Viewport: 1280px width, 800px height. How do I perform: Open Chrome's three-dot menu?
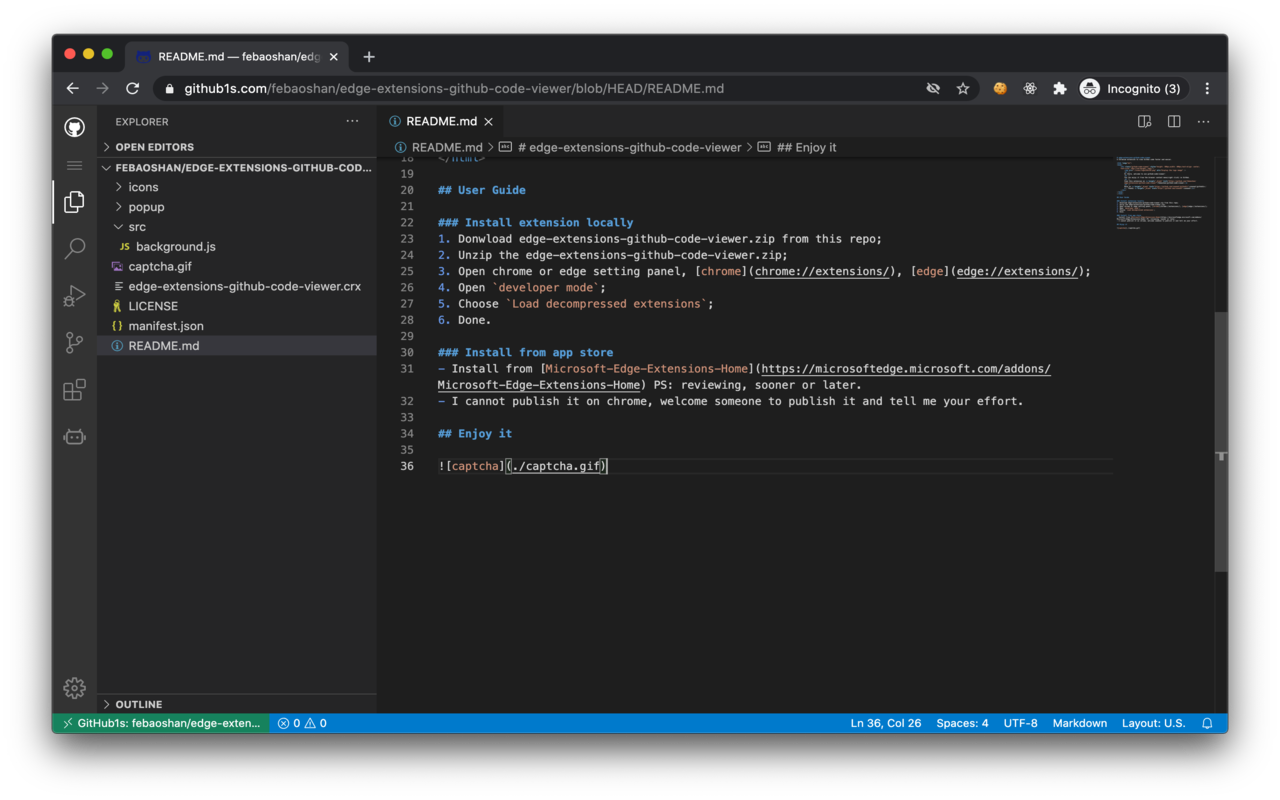tap(1207, 89)
